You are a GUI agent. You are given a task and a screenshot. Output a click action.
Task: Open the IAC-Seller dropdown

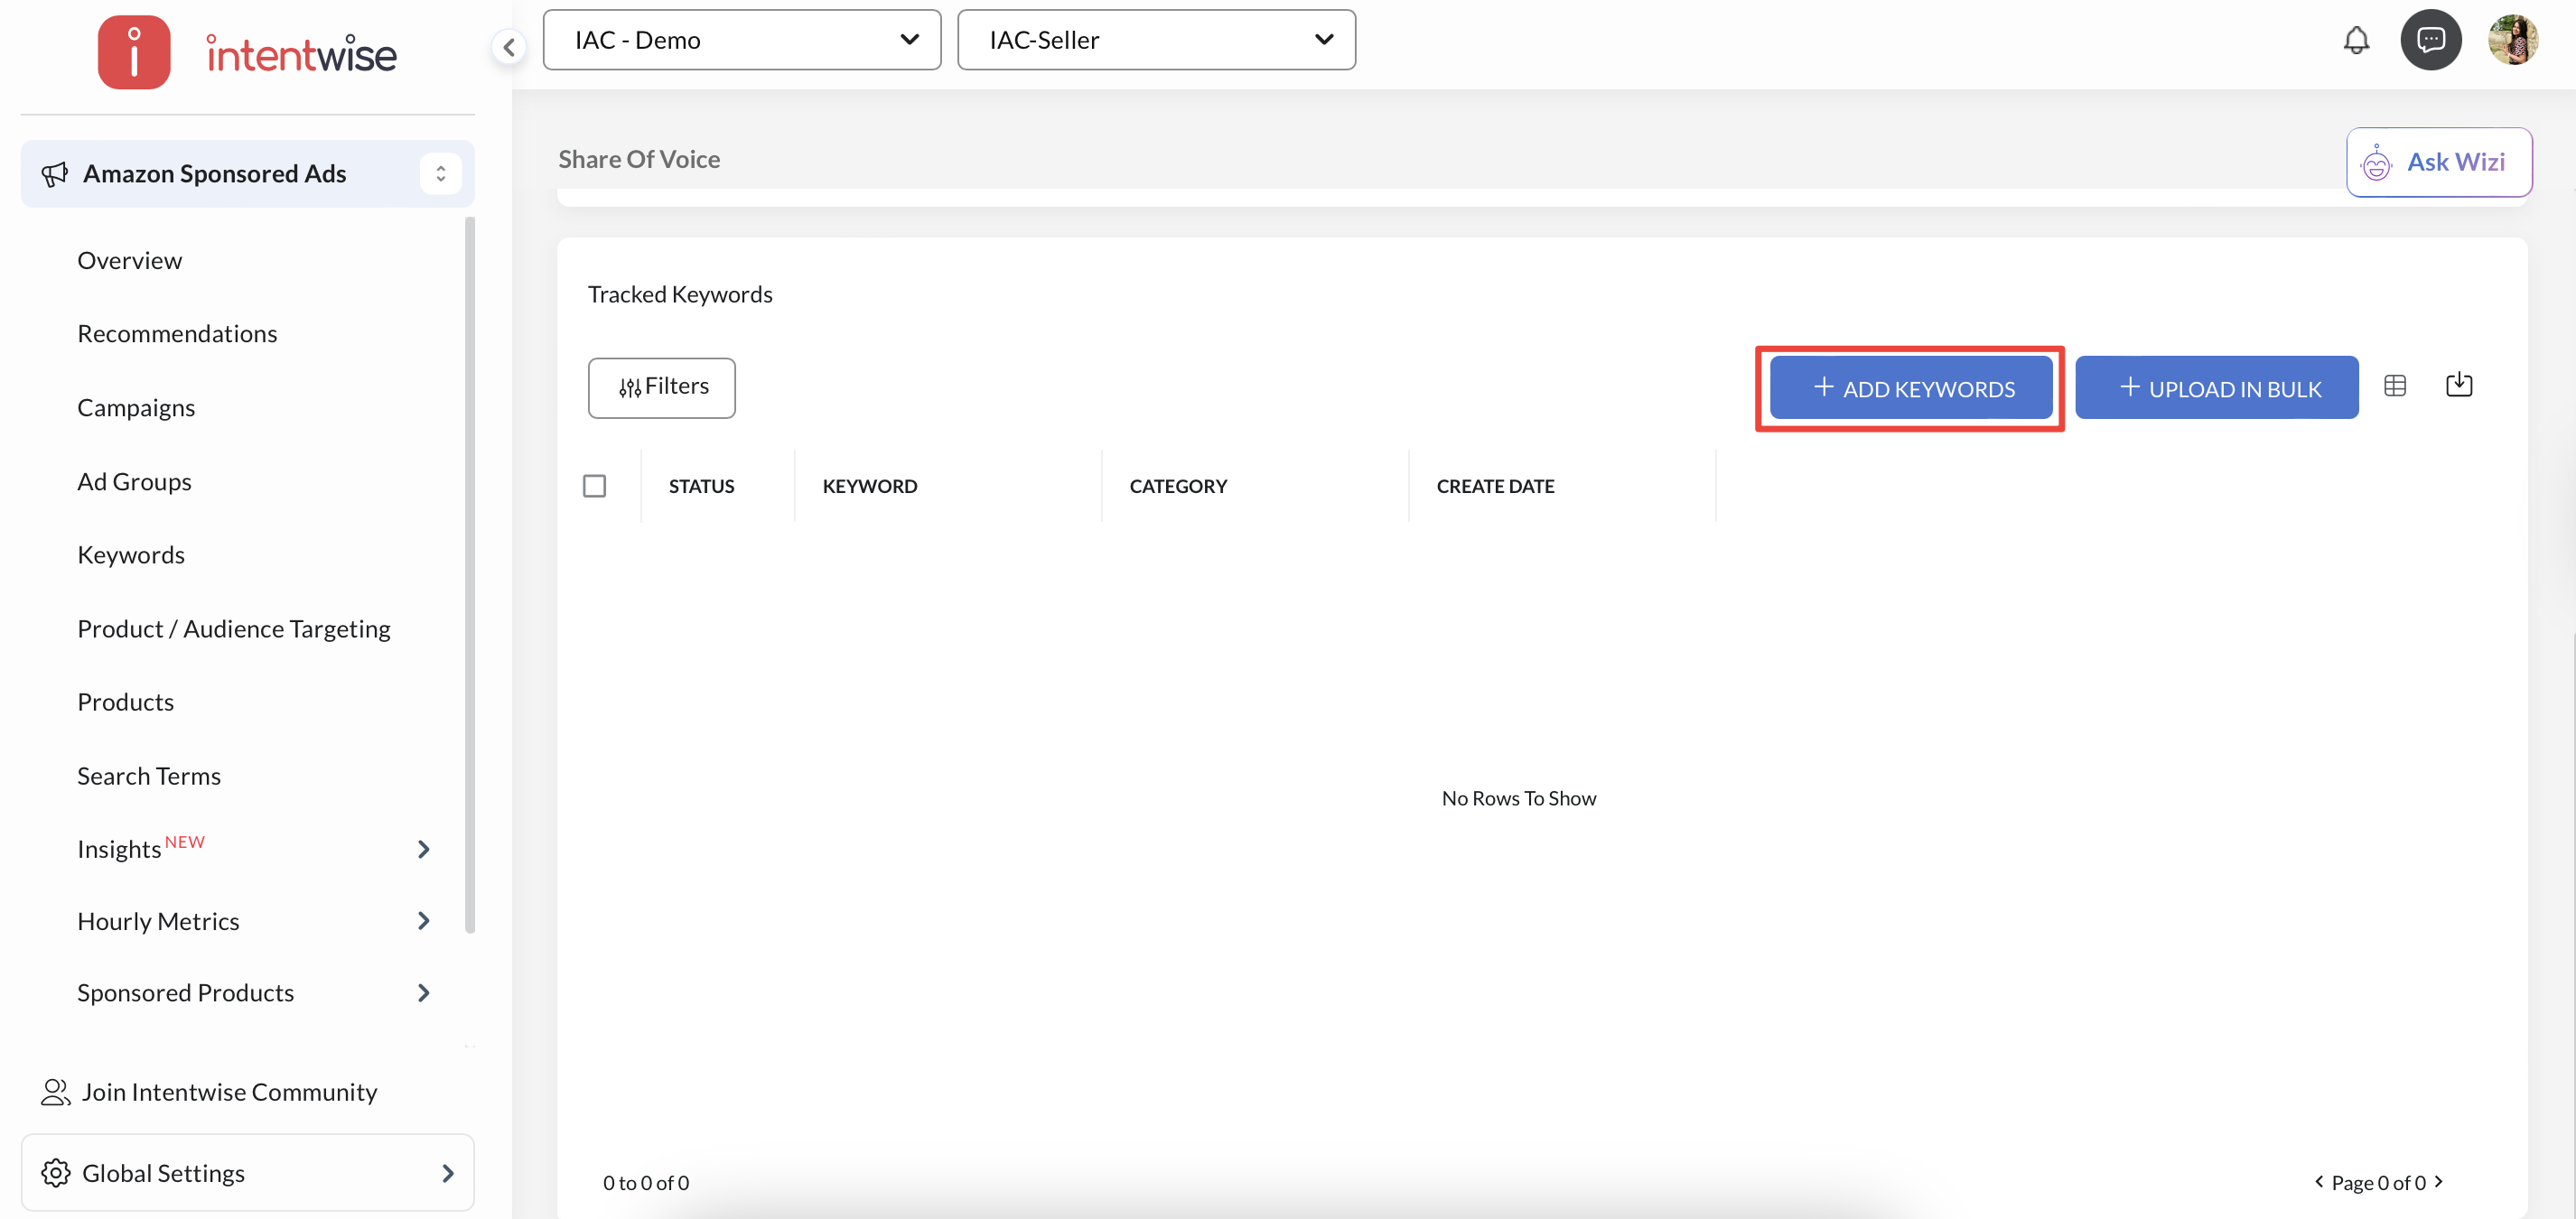pos(1155,40)
